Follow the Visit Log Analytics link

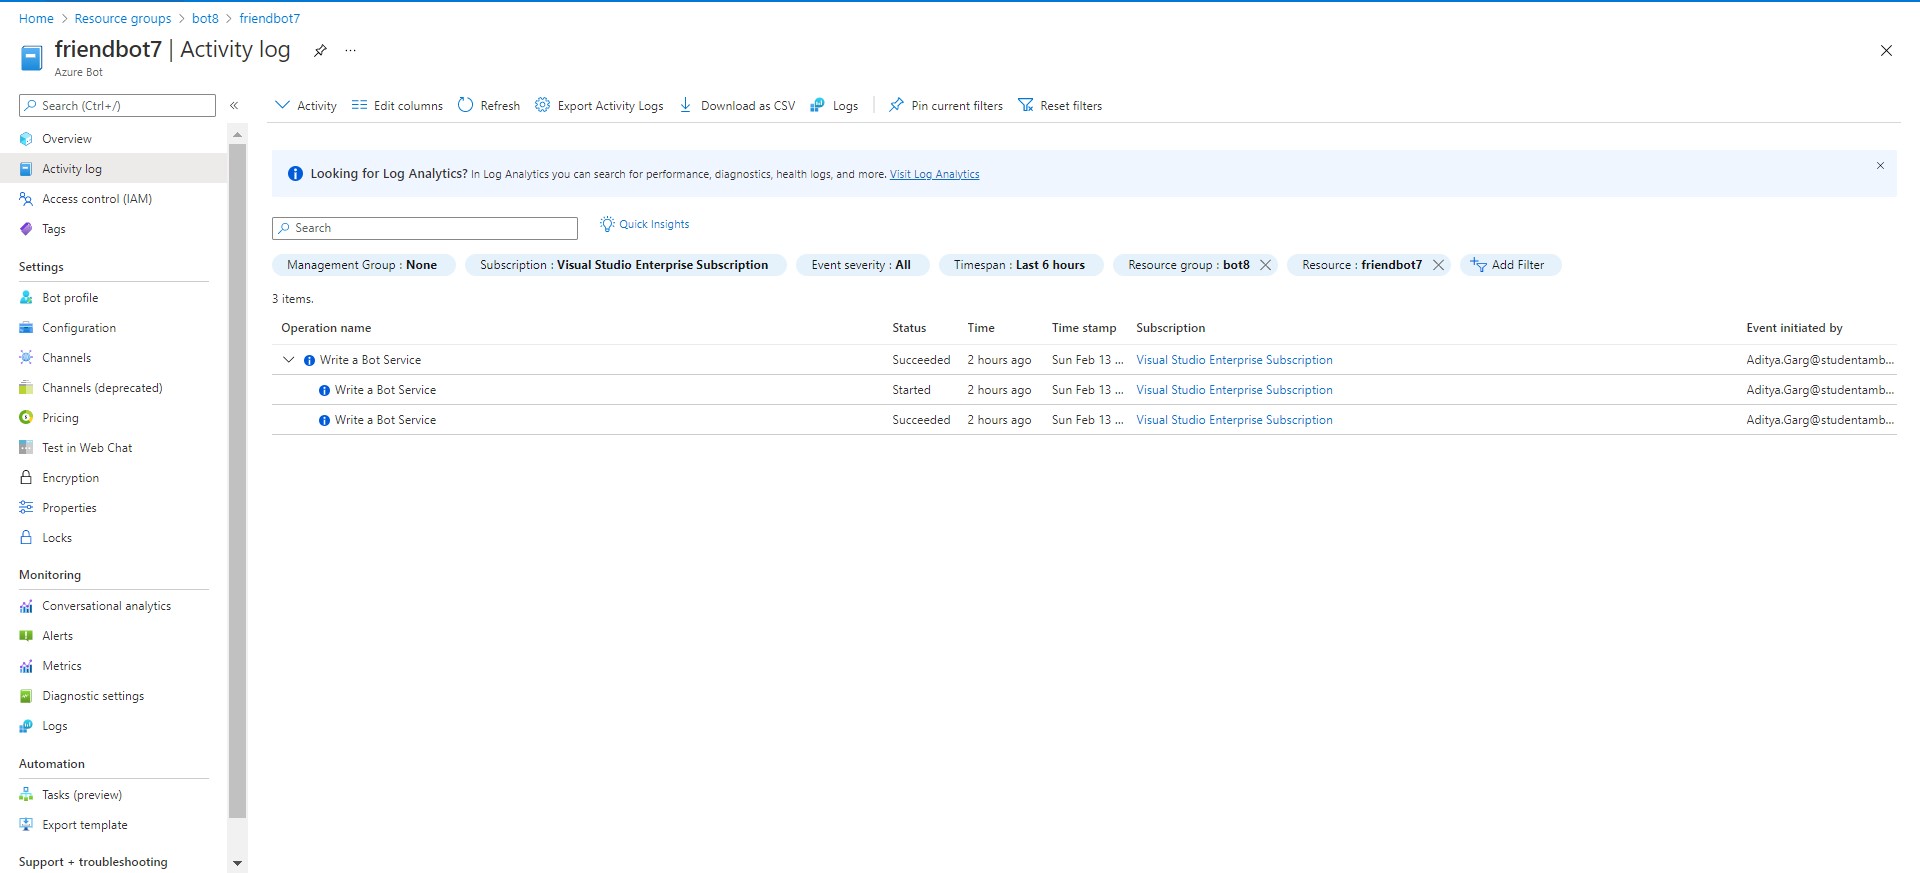934,174
